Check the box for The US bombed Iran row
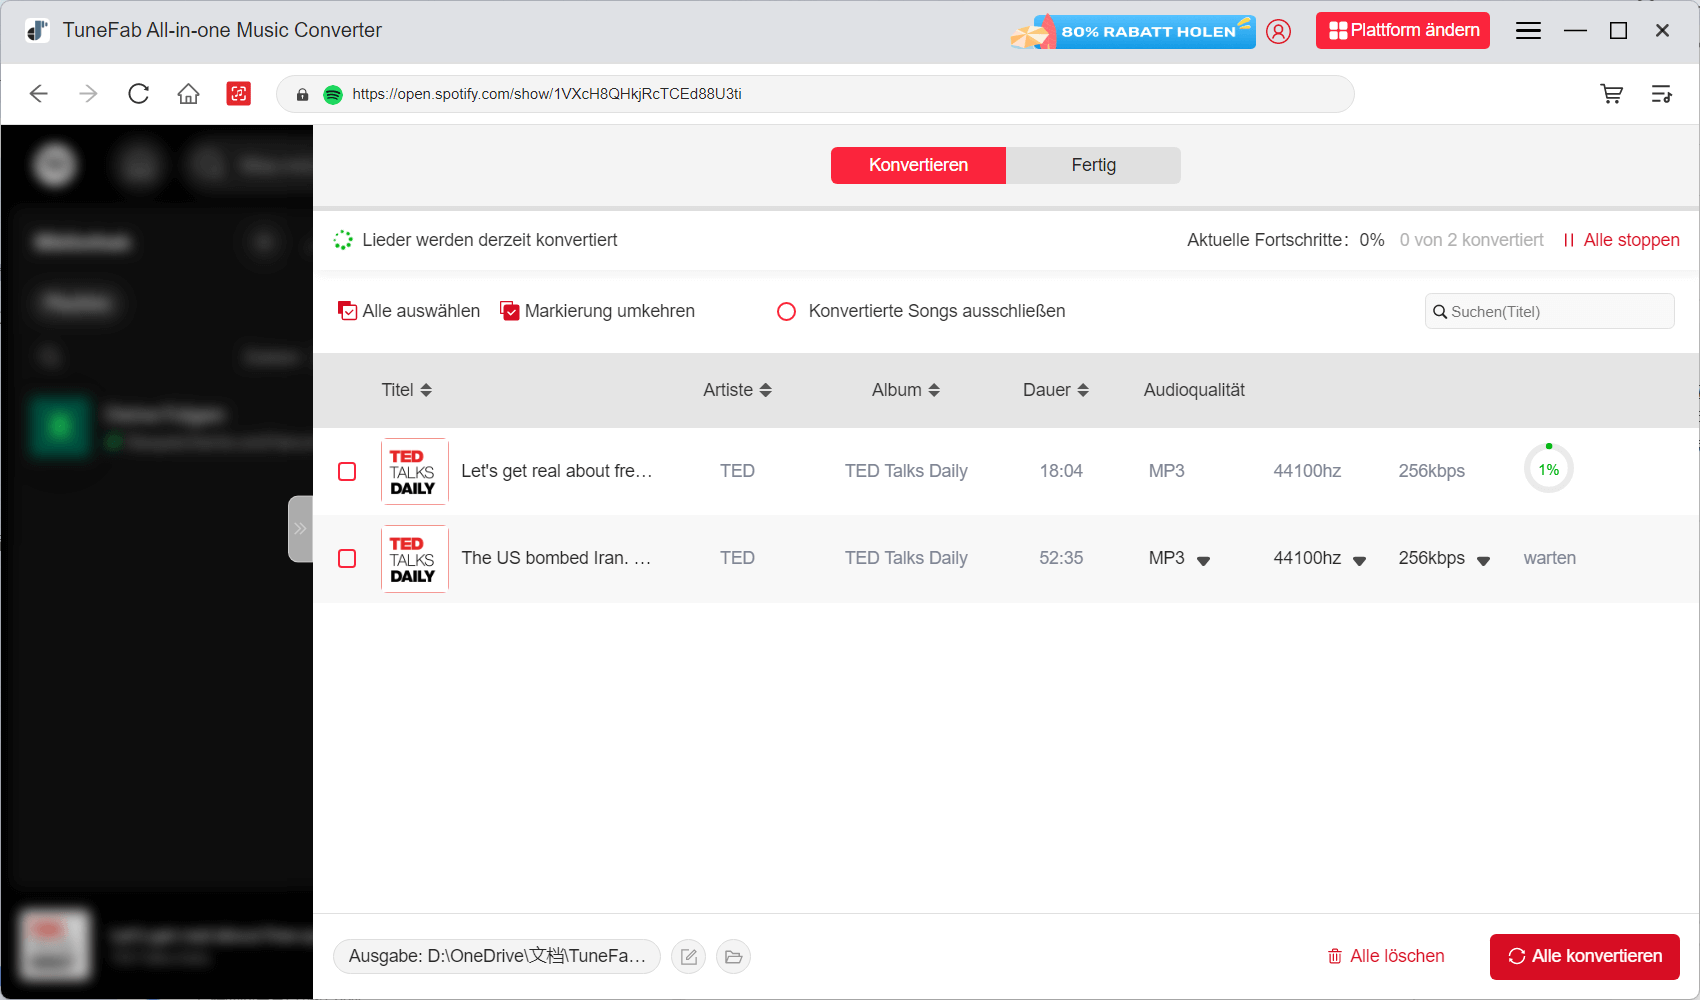Image resolution: width=1700 pixels, height=1000 pixels. pos(347,558)
